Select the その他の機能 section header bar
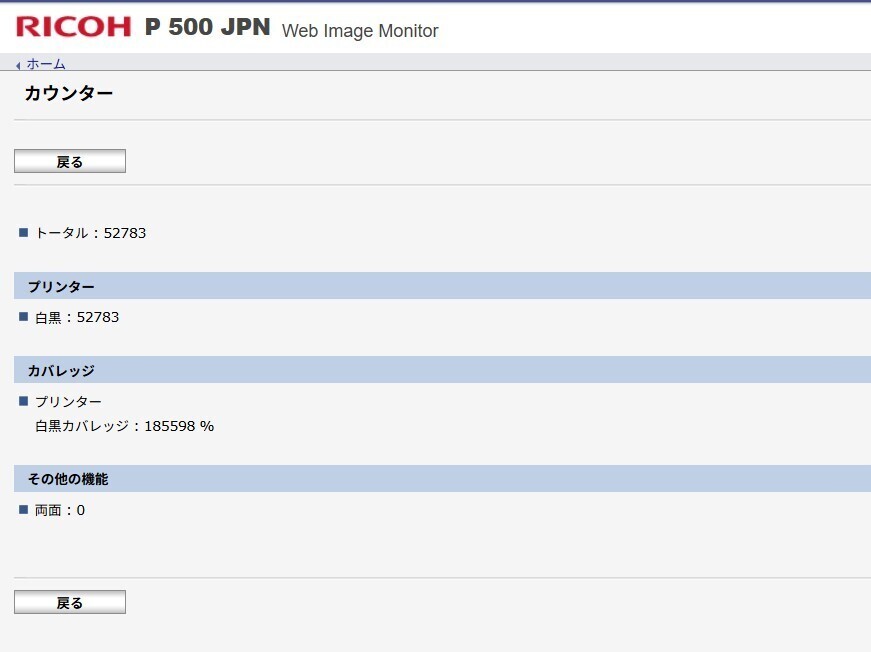 (x=442, y=479)
